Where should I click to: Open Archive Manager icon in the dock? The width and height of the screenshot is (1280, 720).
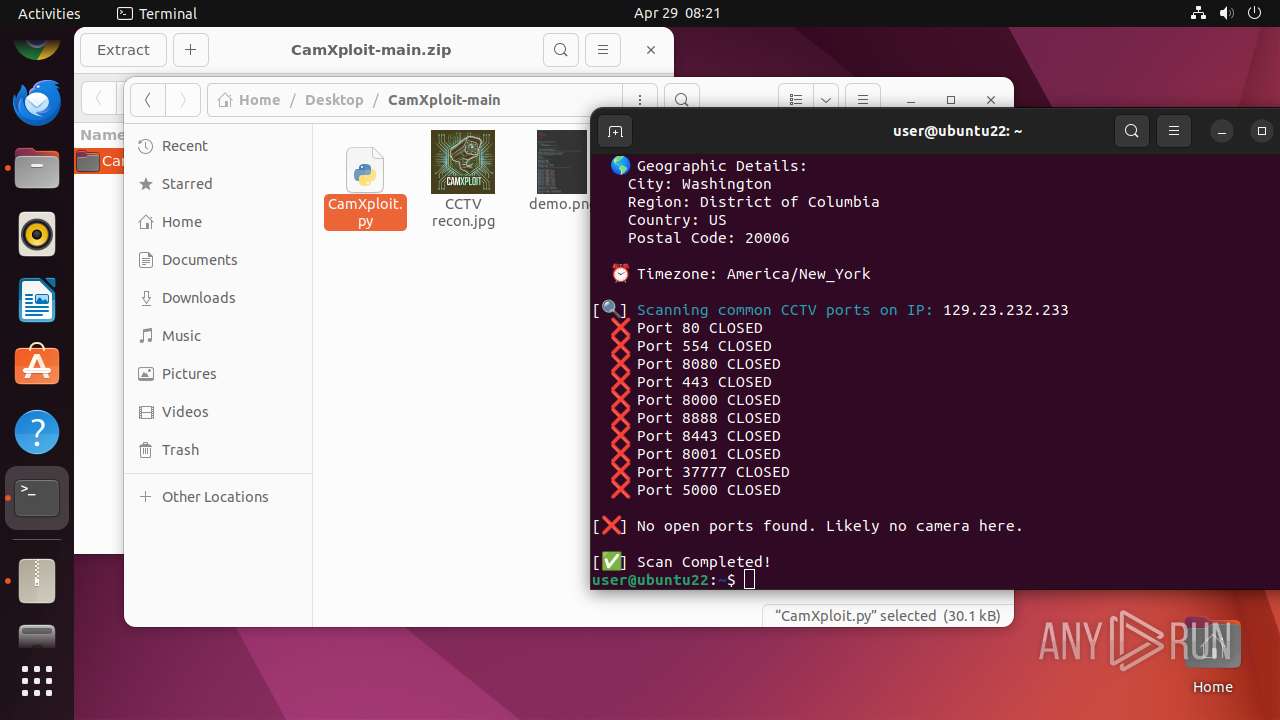37,580
